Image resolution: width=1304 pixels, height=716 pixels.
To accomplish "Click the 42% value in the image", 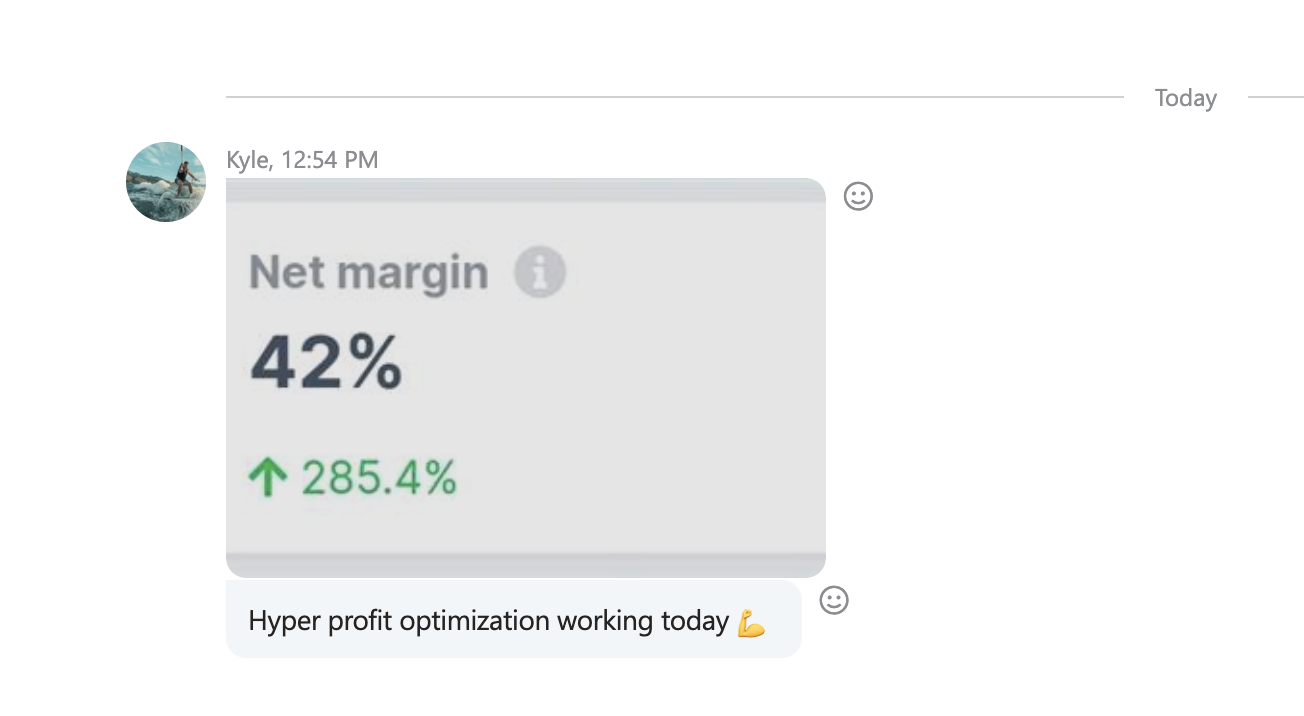I will (x=326, y=364).
